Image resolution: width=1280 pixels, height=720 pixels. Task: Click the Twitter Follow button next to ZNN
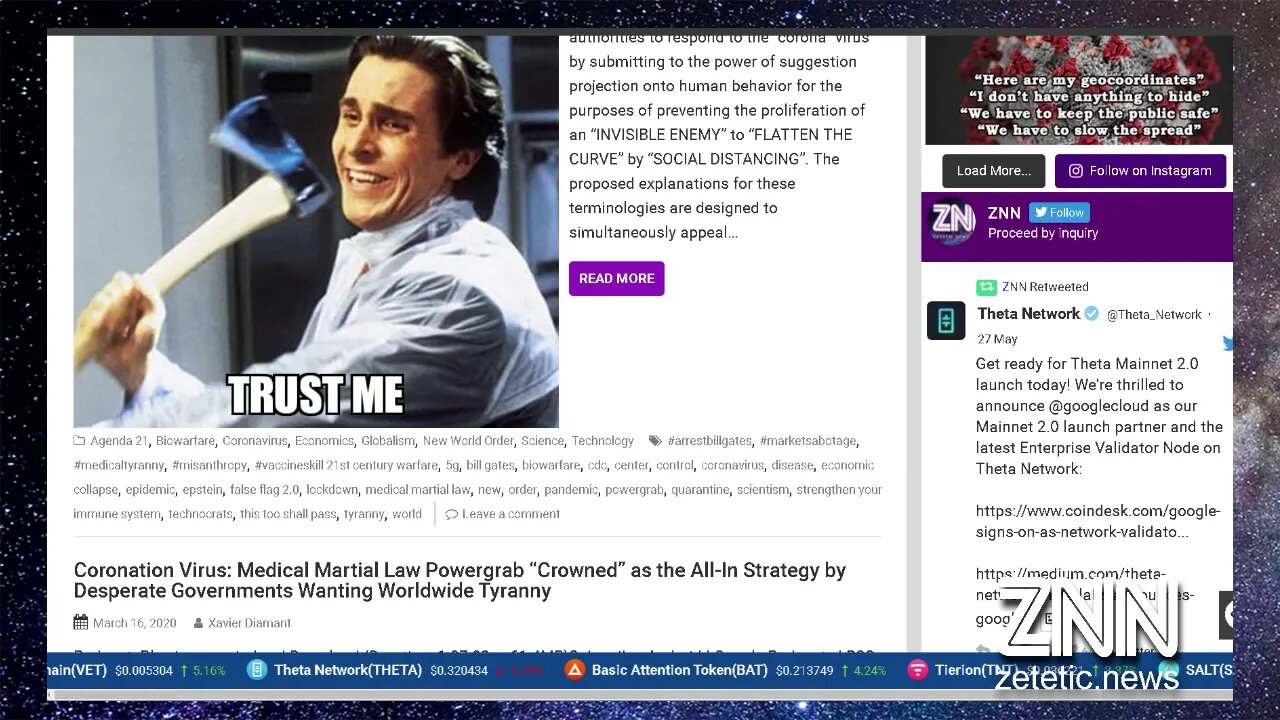click(x=1059, y=212)
